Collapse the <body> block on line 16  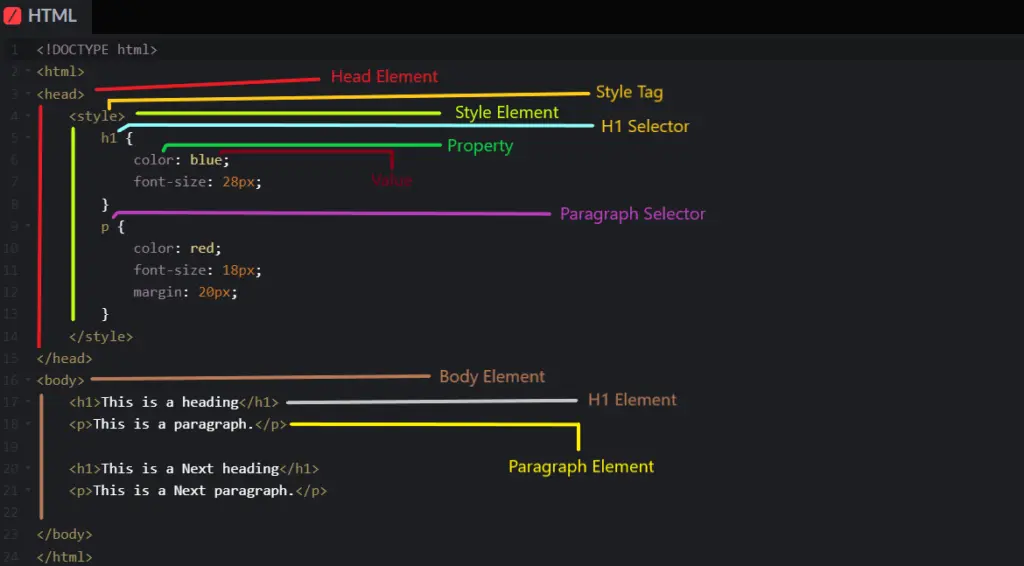(28, 379)
